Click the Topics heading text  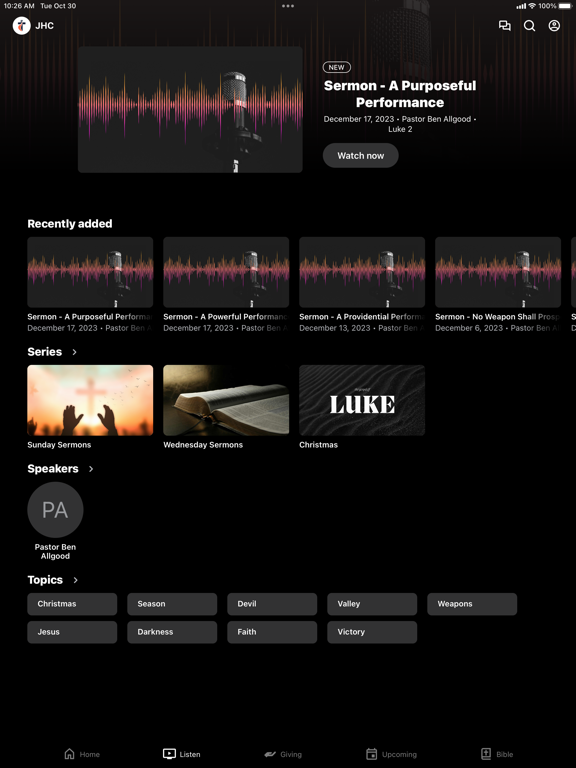click(45, 580)
